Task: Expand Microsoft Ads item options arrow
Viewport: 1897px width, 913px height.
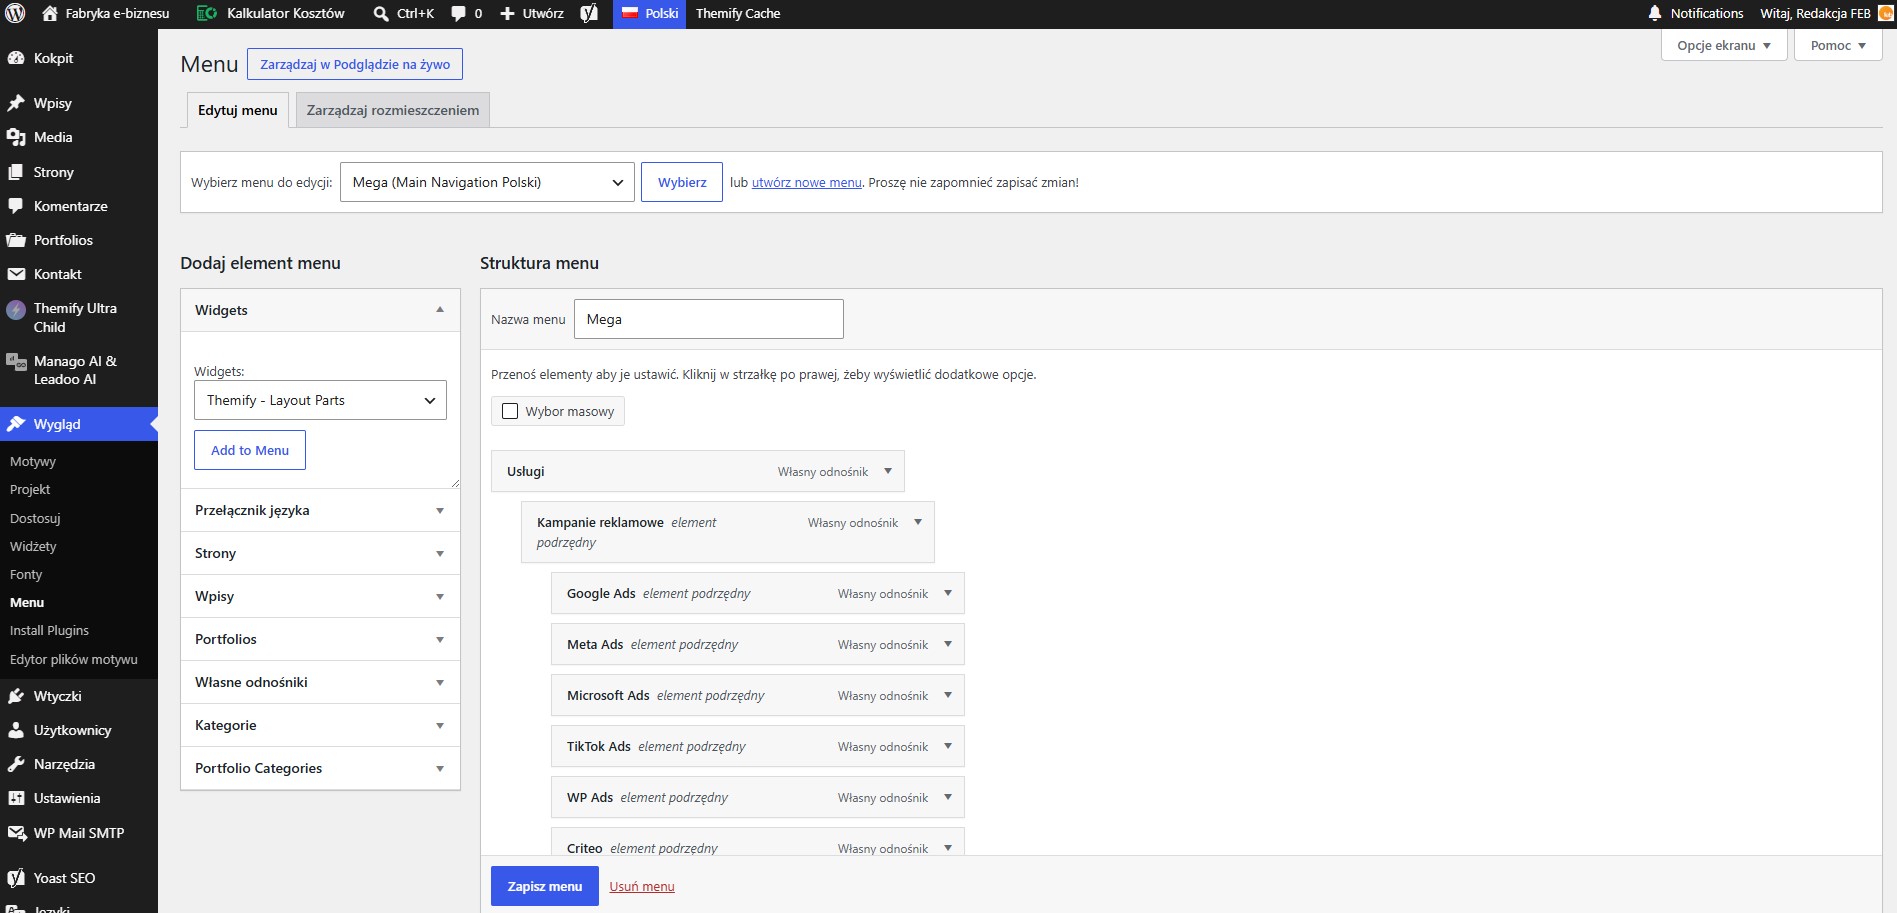Action: click(948, 695)
